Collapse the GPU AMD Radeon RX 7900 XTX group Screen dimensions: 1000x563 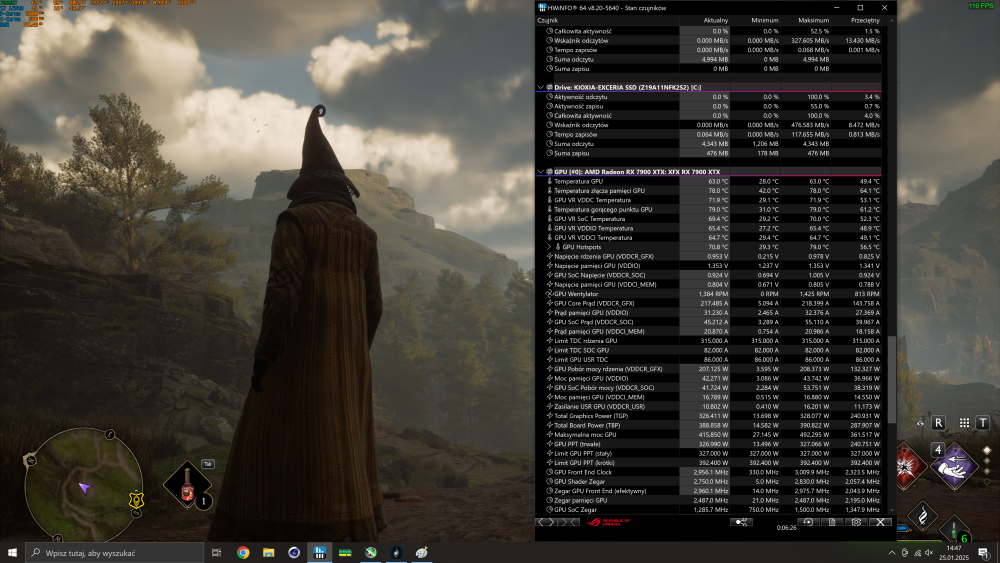pyautogui.click(x=542, y=172)
